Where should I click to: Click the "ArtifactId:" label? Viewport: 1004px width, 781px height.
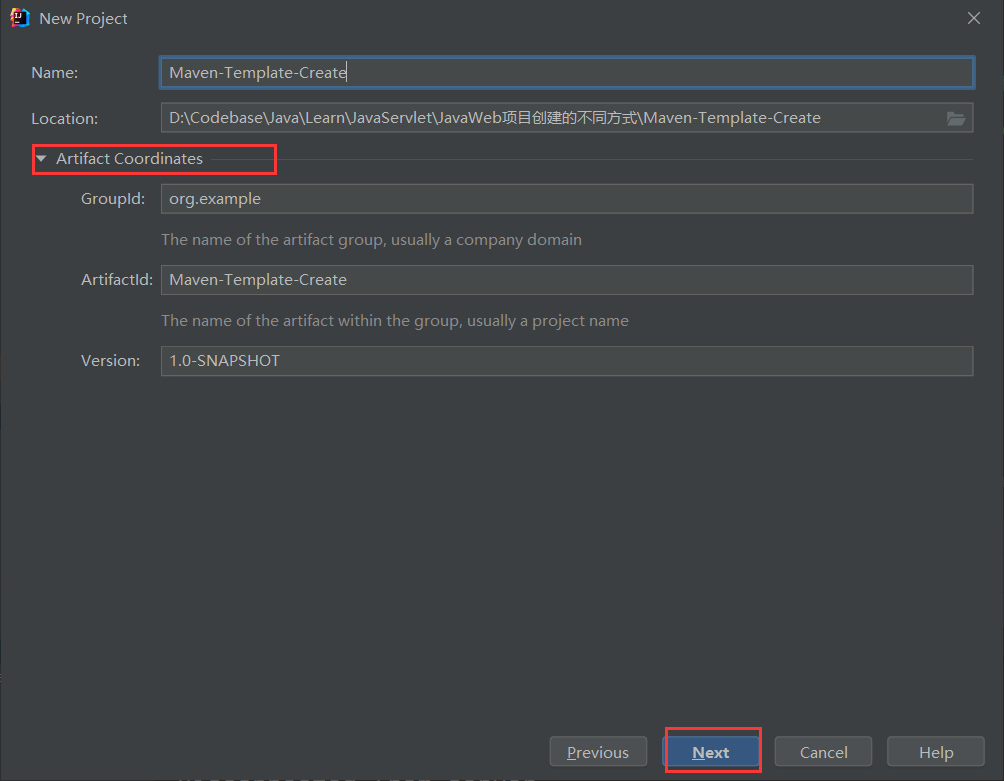tap(117, 280)
